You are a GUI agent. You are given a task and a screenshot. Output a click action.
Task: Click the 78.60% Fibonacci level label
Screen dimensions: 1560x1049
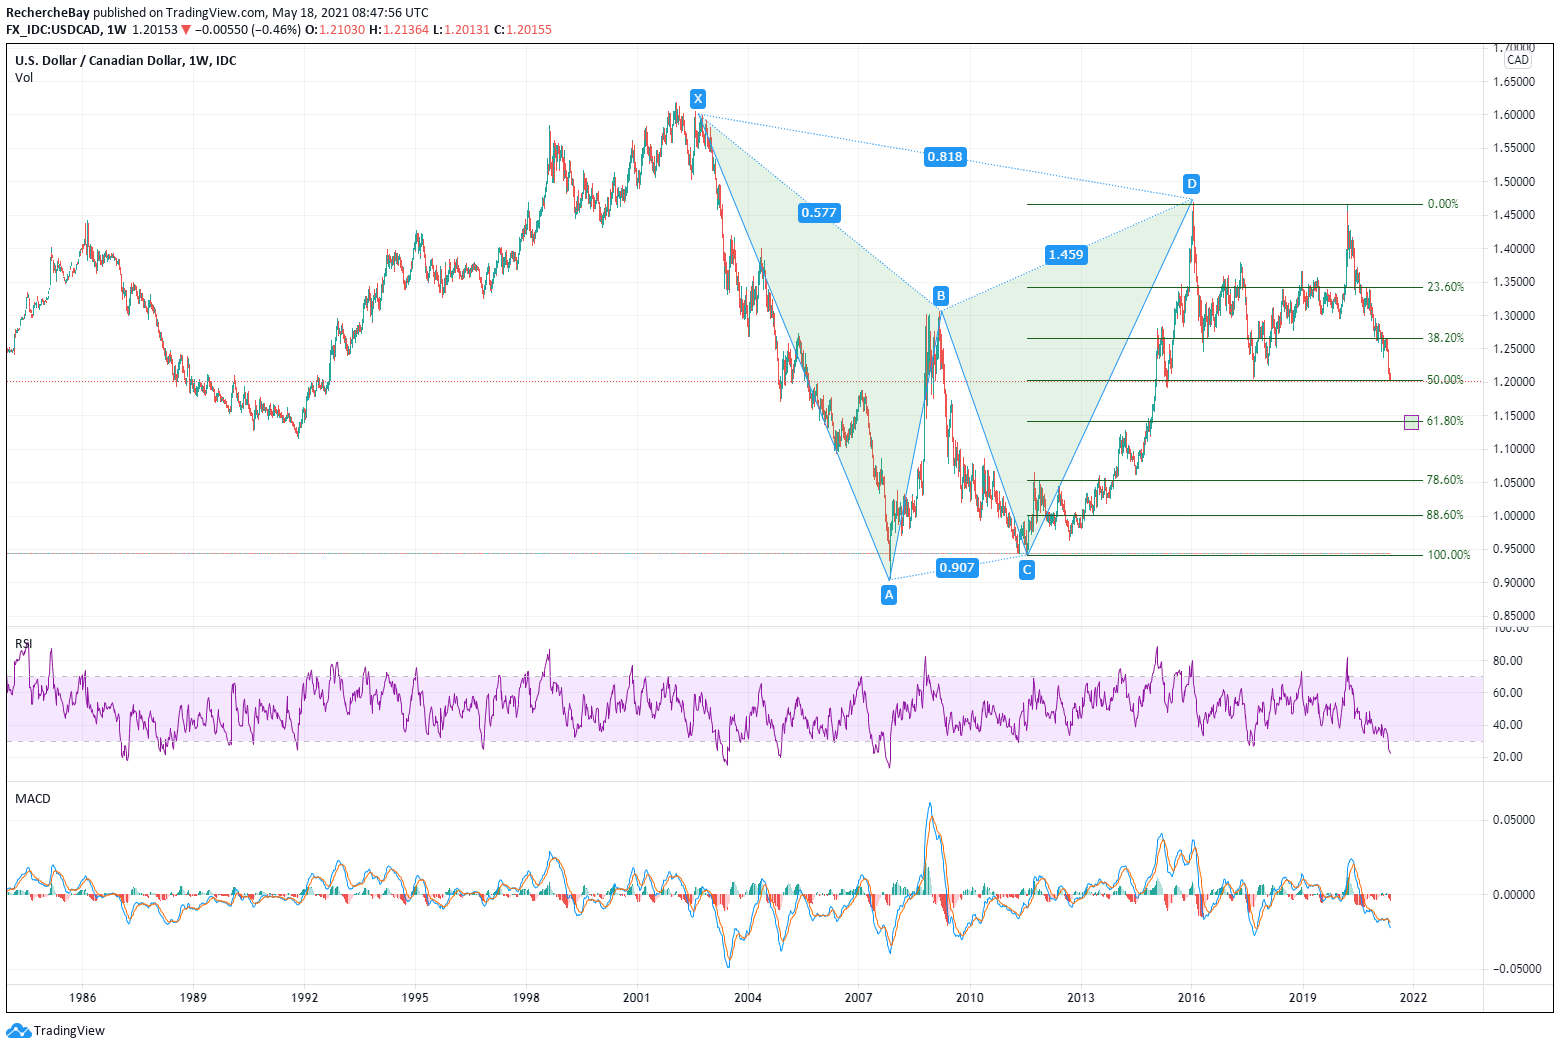(x=1446, y=480)
